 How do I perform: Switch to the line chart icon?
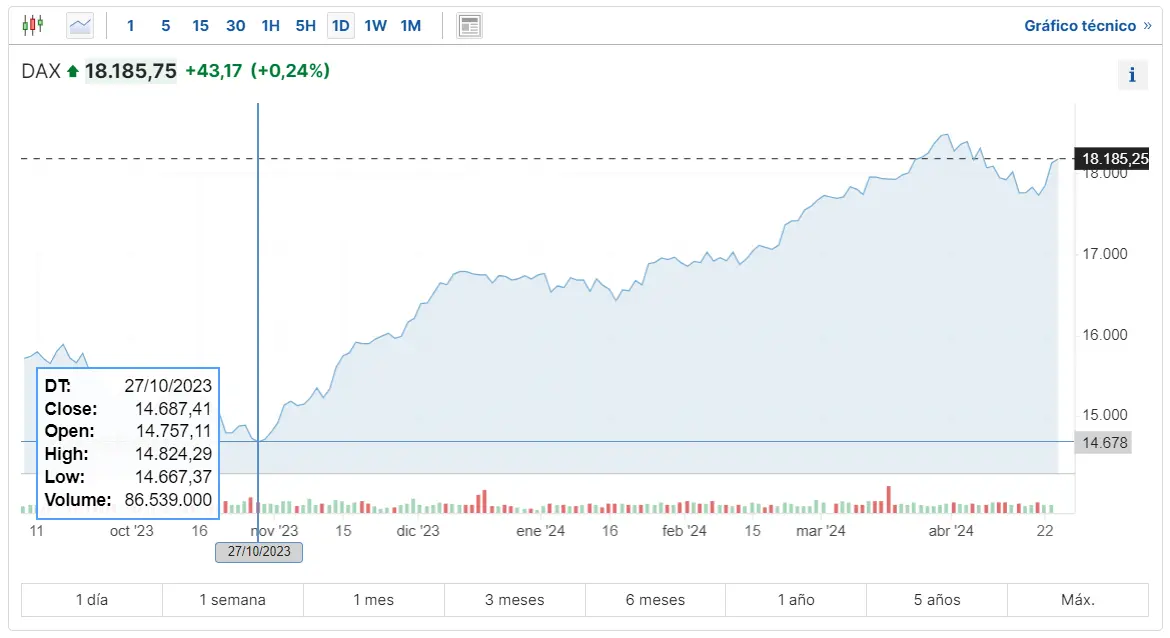pyautogui.click(x=79, y=25)
